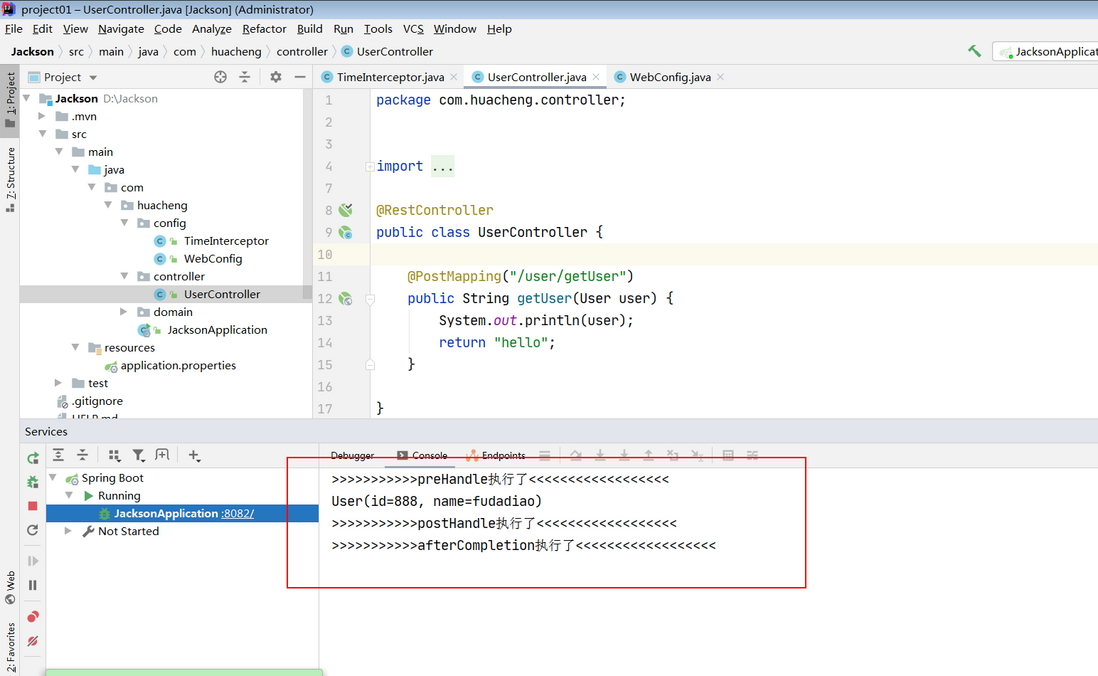This screenshot has height=676, width=1098.
Task: Expand the .mvn folder
Action: click(42, 116)
